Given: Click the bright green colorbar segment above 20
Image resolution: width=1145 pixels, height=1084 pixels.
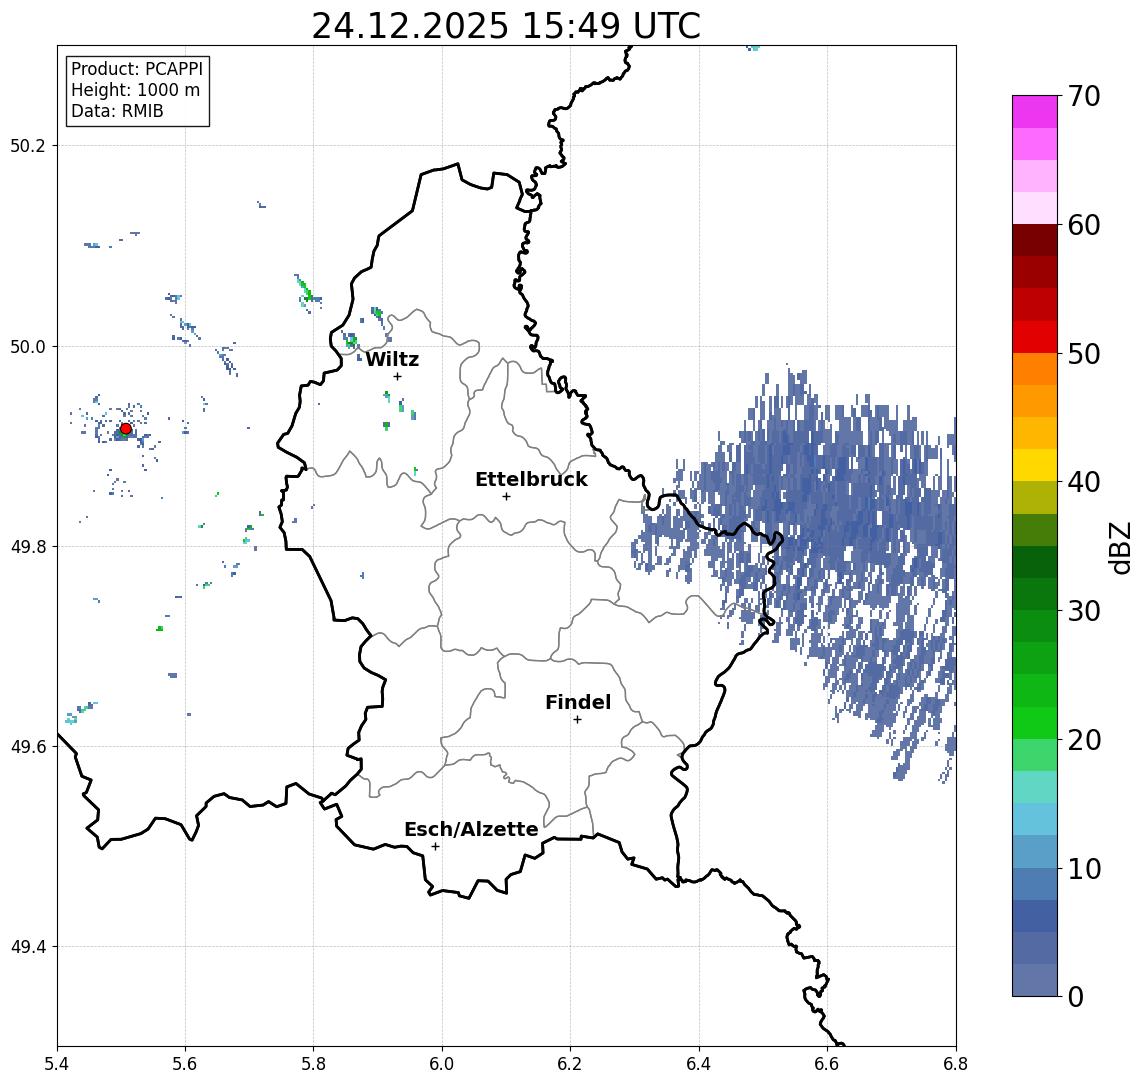Looking at the screenshot, I should coord(1035,722).
